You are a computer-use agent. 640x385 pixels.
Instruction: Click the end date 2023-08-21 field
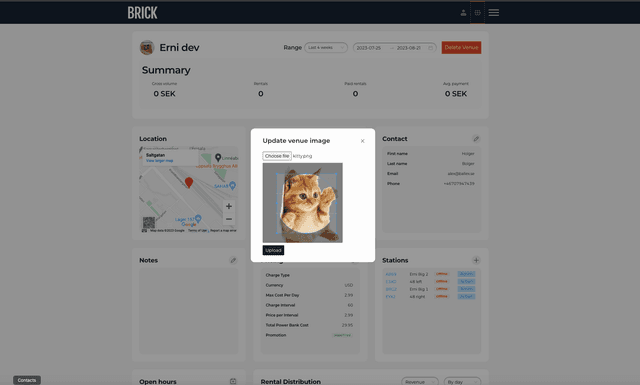[x=409, y=48]
